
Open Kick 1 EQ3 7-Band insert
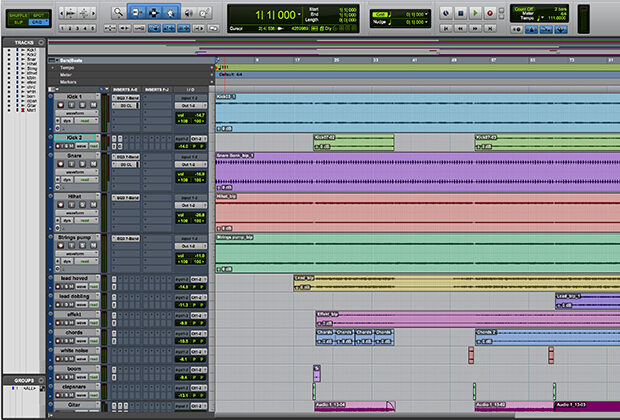(x=126, y=98)
